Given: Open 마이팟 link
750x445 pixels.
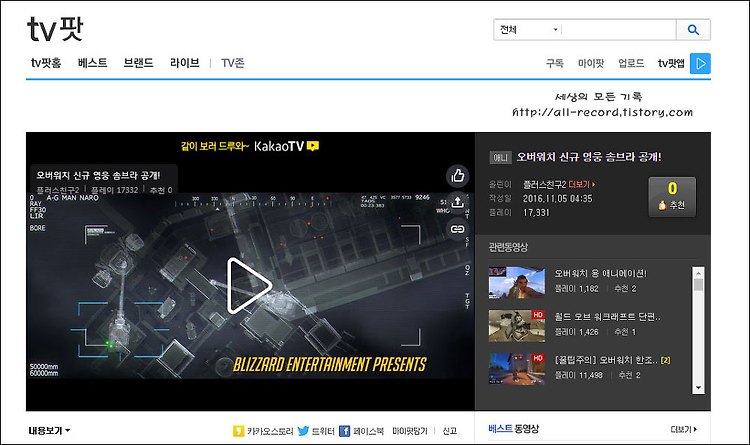Looking at the screenshot, I should (591, 63).
